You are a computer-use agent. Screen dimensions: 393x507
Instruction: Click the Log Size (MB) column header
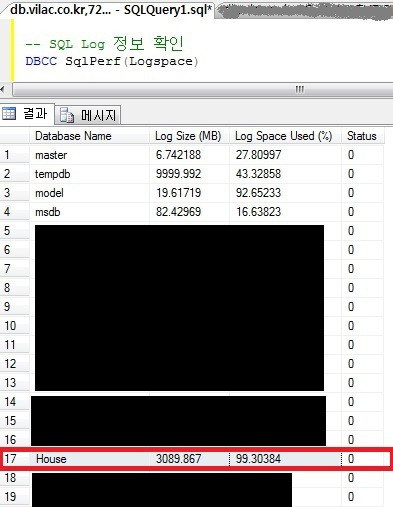[x=188, y=136]
